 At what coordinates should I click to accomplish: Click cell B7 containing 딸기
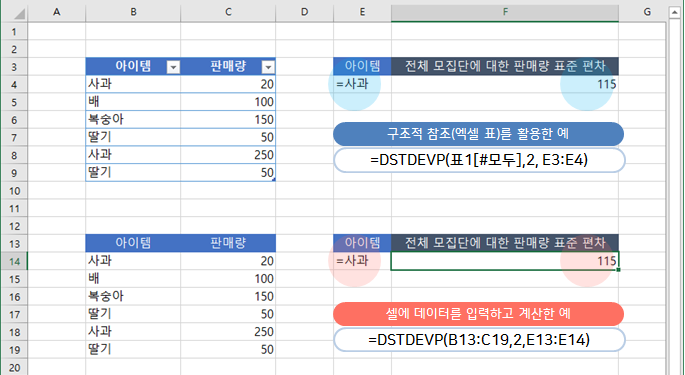(x=133, y=137)
